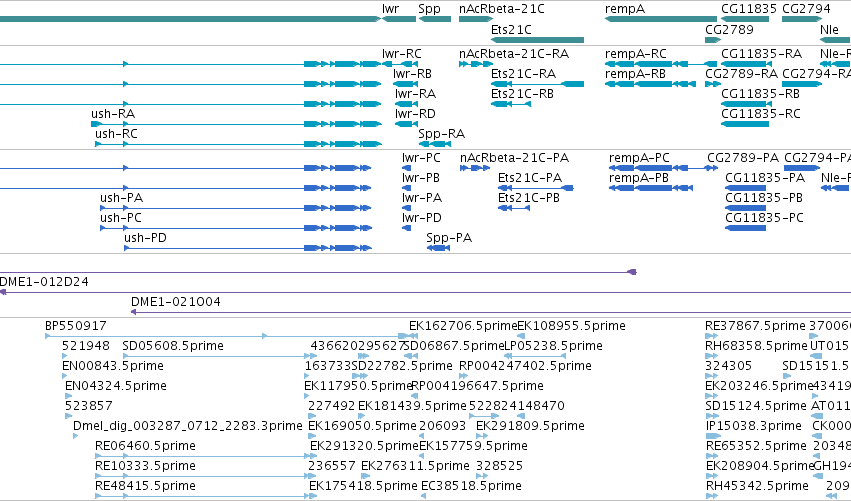Open the rempA-RB transcript label

tap(635, 74)
